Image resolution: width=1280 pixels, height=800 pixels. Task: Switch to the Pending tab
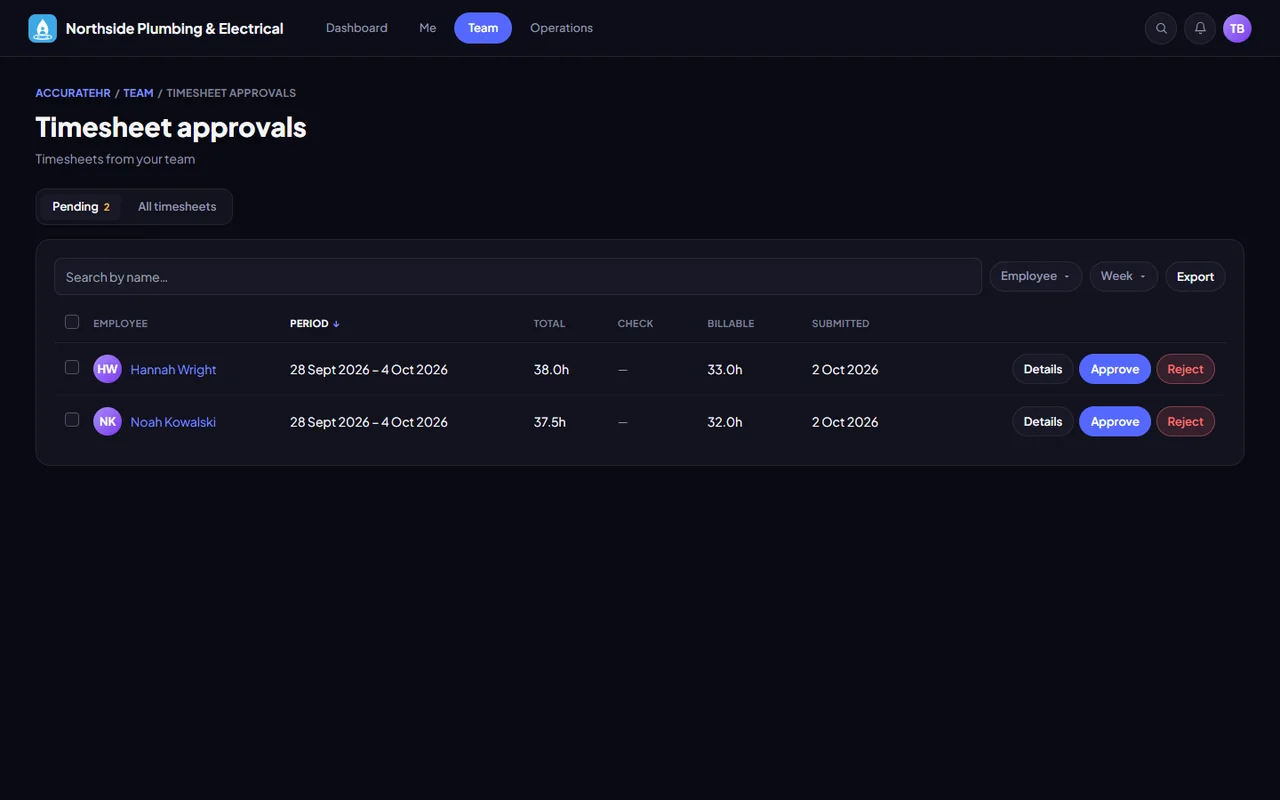point(81,207)
